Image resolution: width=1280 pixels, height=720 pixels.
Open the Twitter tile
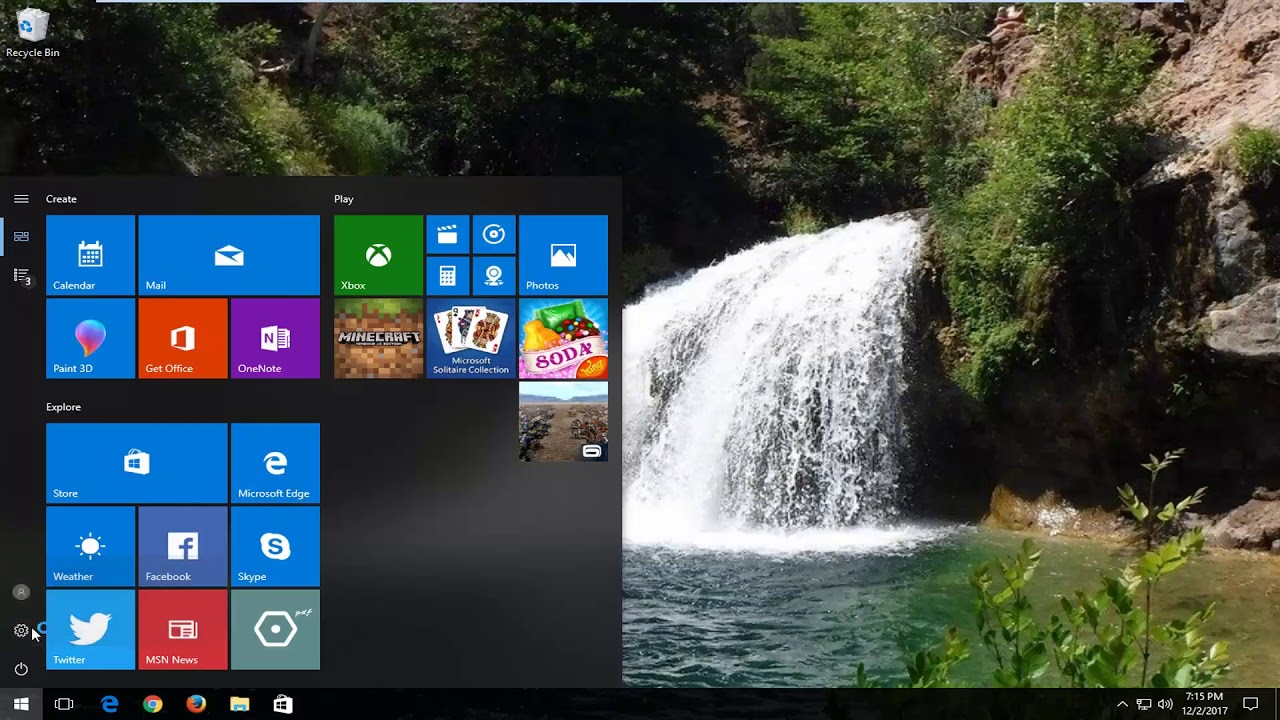pos(90,629)
